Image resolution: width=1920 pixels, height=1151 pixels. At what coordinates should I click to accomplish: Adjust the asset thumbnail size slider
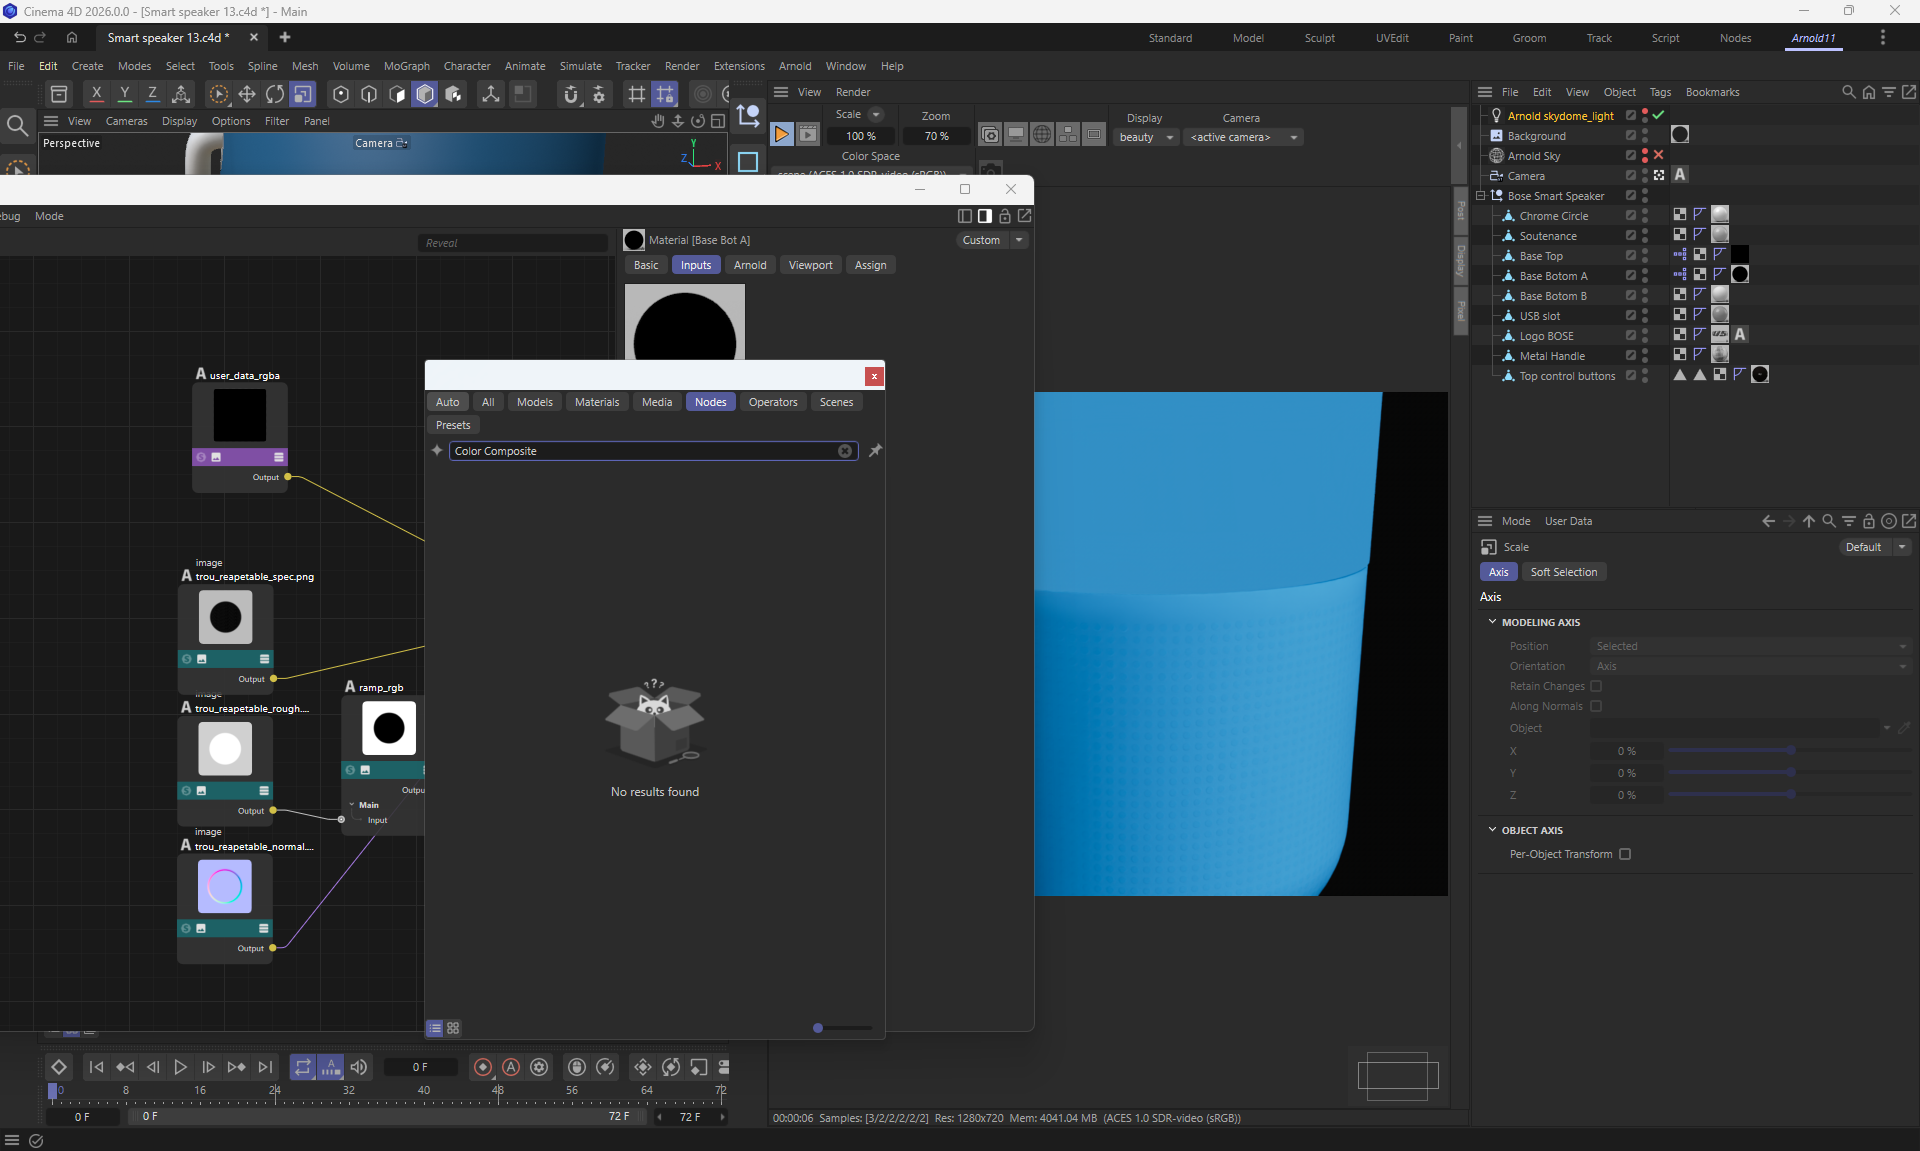tap(819, 1028)
